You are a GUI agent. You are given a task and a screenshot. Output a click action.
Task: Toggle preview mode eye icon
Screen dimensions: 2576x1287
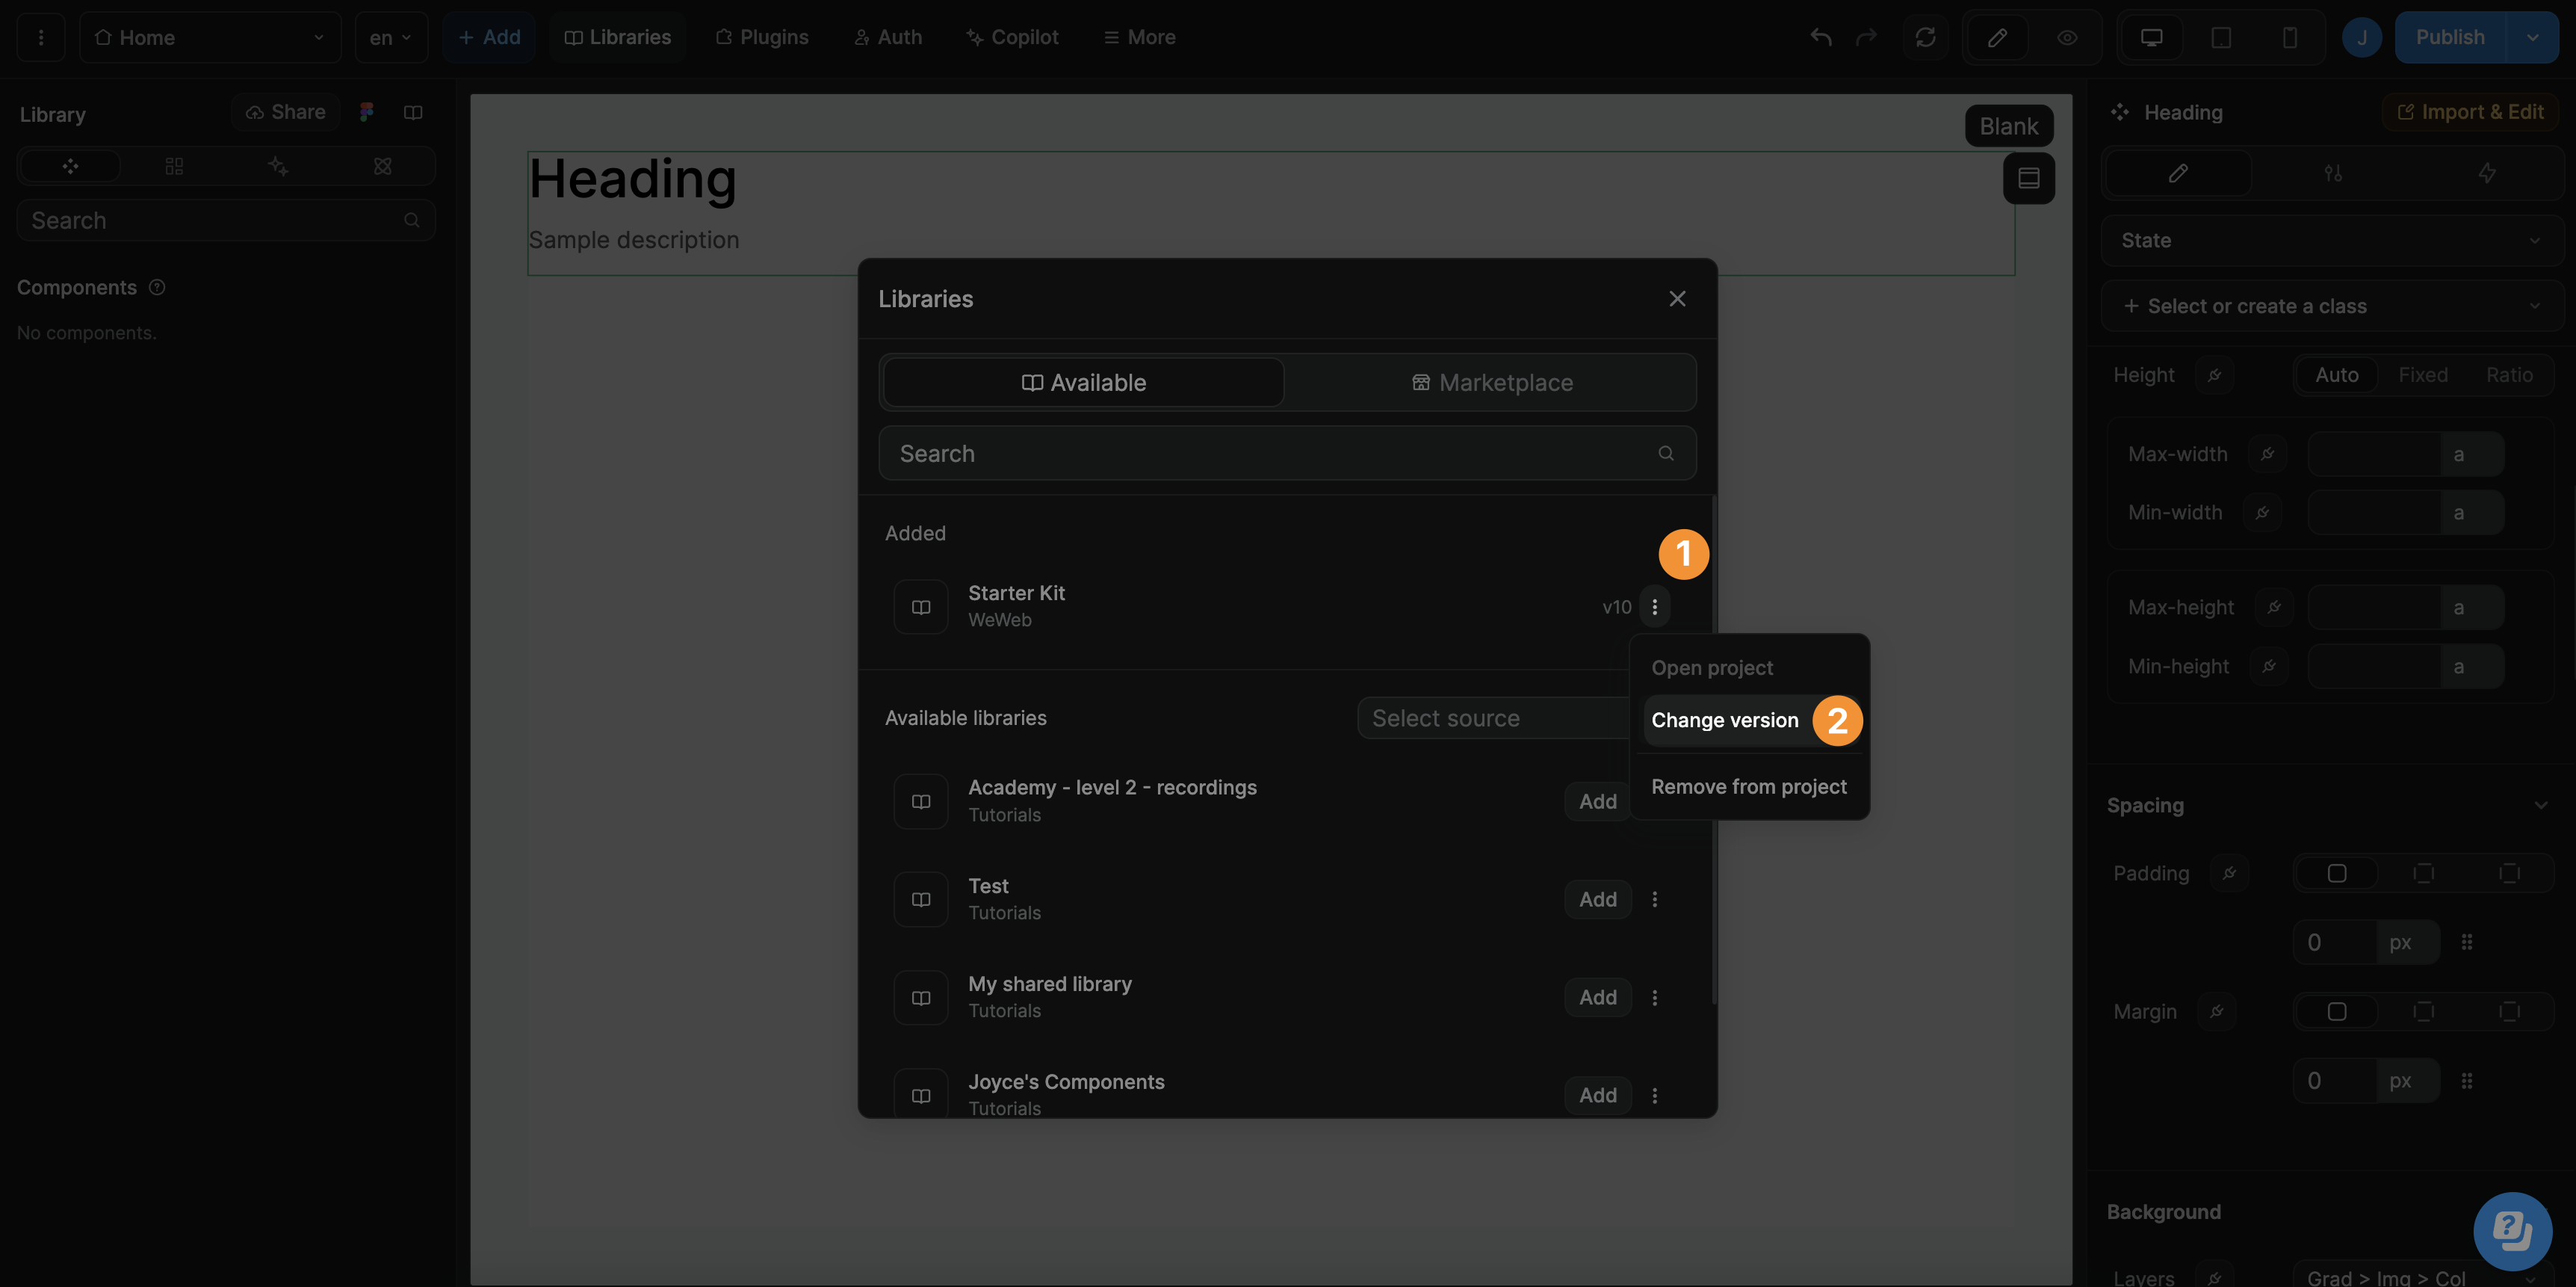(x=2067, y=38)
